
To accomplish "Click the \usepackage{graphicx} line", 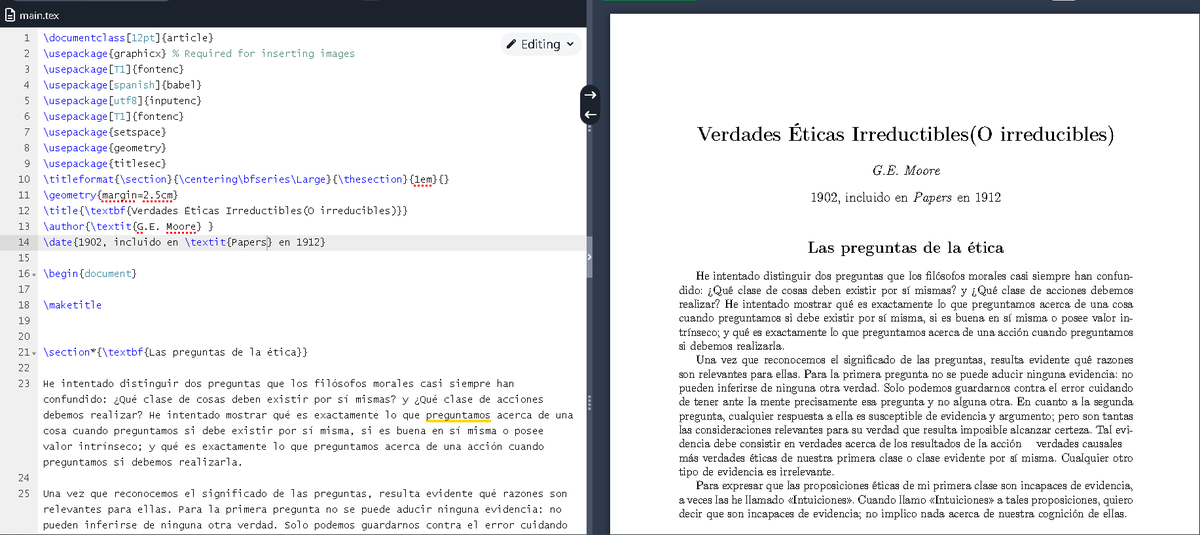I will click(199, 53).
